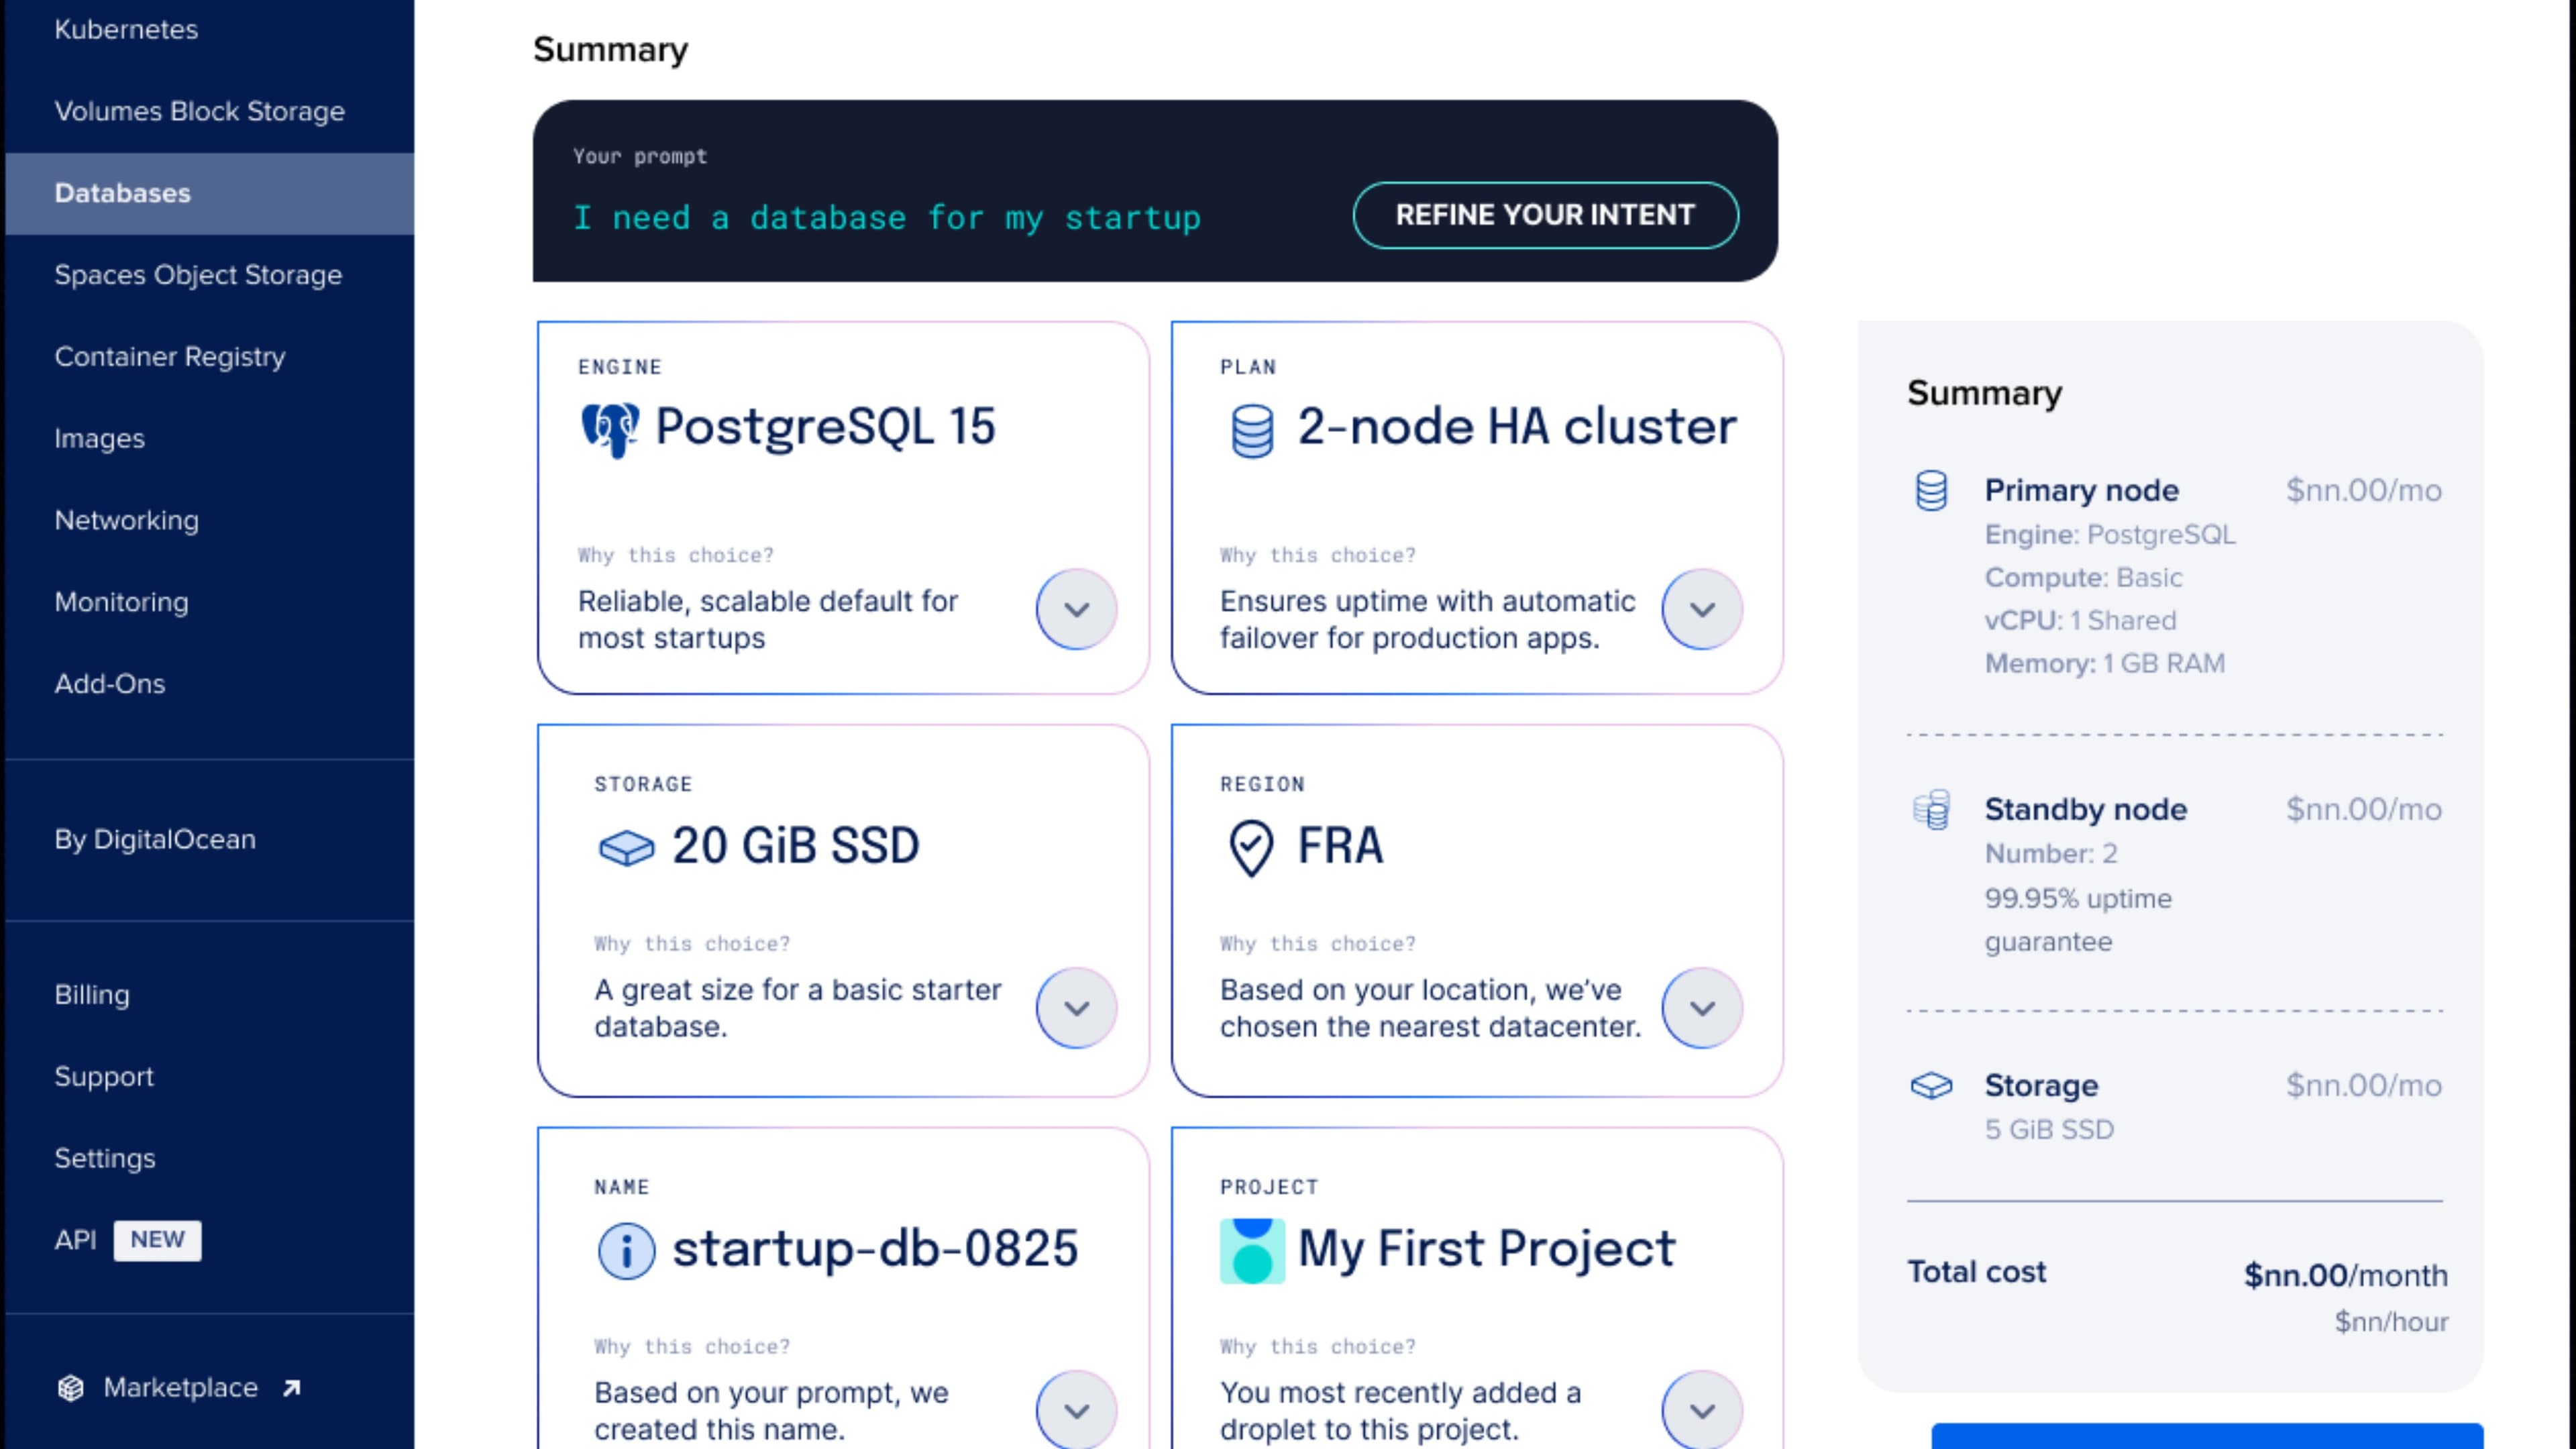Click the '99.95% uptime guarantee' text
The width and height of the screenshot is (2576, 1449).
2078,920
